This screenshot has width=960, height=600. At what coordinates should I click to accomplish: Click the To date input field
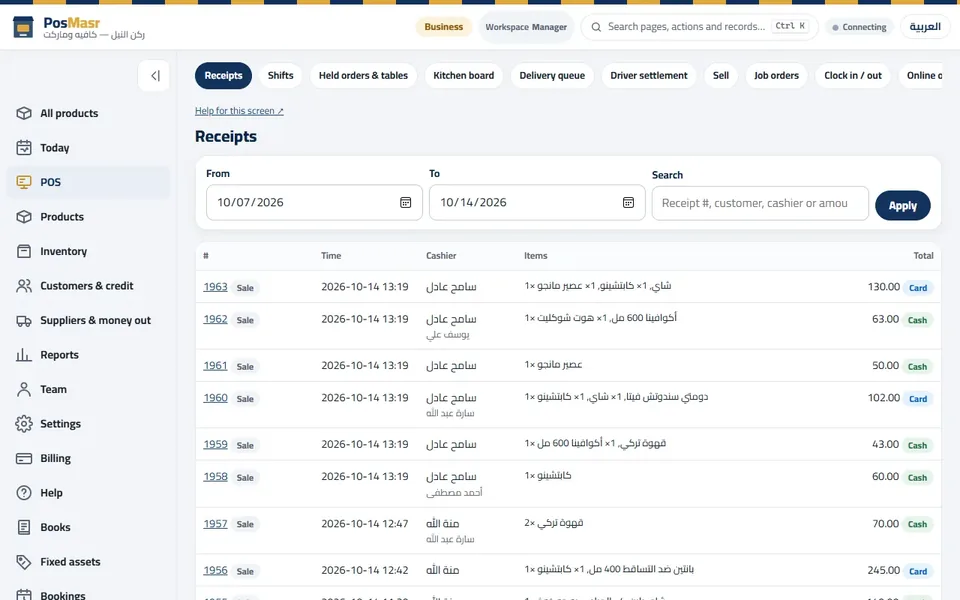[537, 203]
